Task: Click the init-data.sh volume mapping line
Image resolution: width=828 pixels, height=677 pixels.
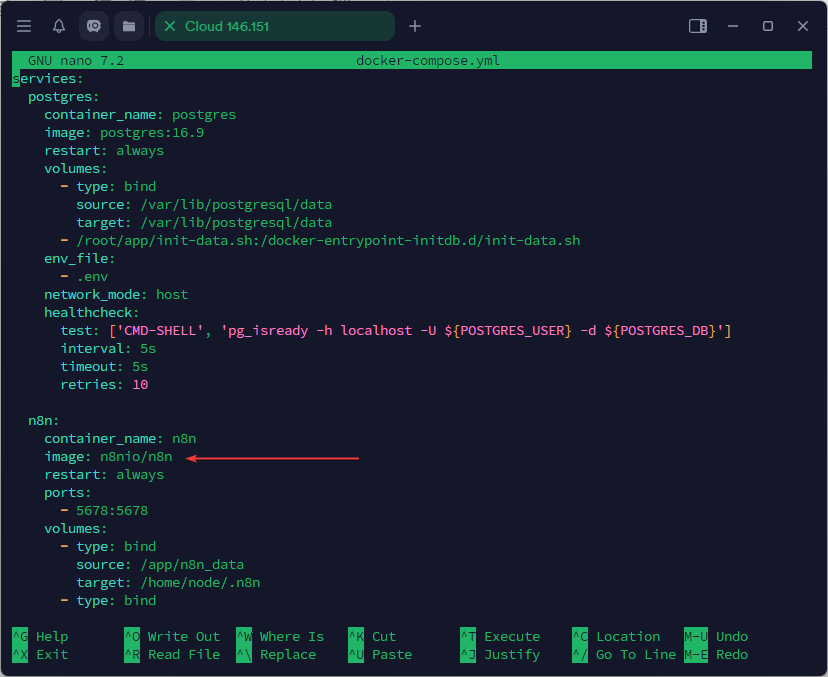Action: [x=320, y=240]
